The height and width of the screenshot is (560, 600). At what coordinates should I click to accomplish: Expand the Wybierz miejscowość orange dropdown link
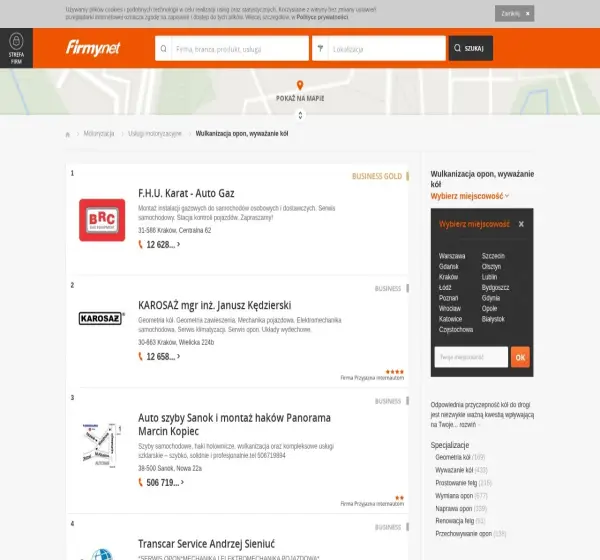(x=470, y=196)
